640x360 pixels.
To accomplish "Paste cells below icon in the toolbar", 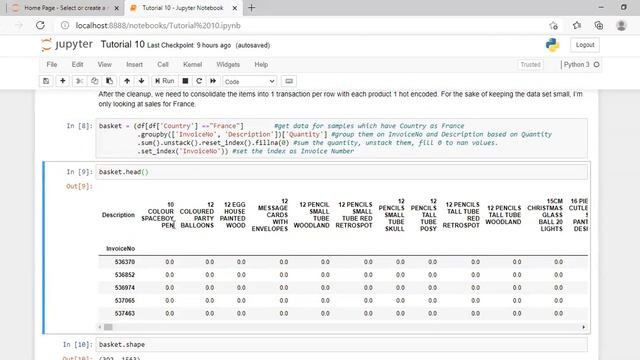I will coord(109,81).
